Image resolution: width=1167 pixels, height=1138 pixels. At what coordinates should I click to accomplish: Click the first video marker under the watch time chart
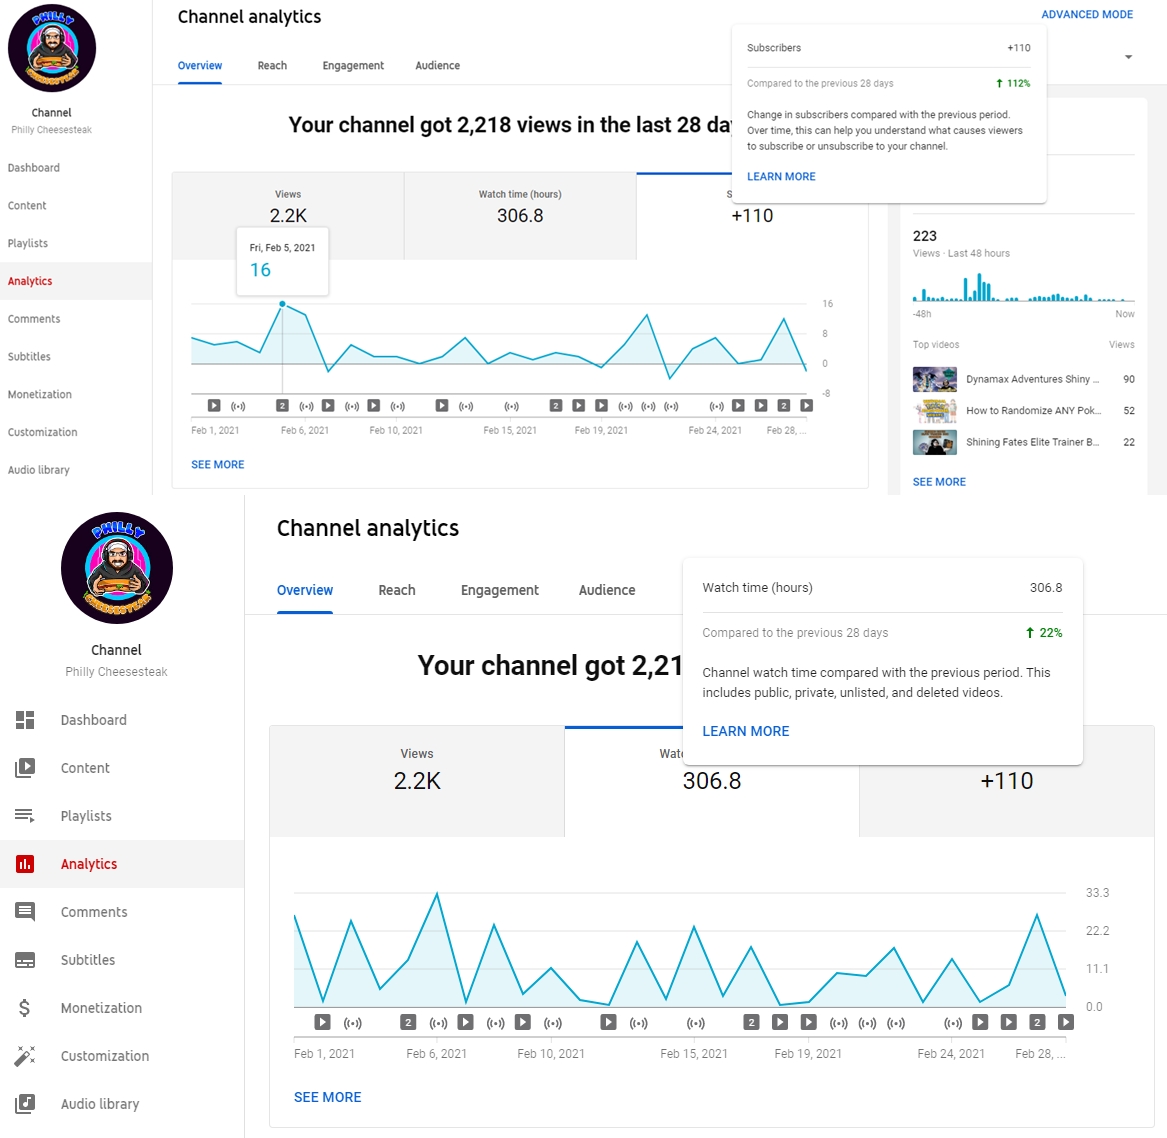(322, 1022)
